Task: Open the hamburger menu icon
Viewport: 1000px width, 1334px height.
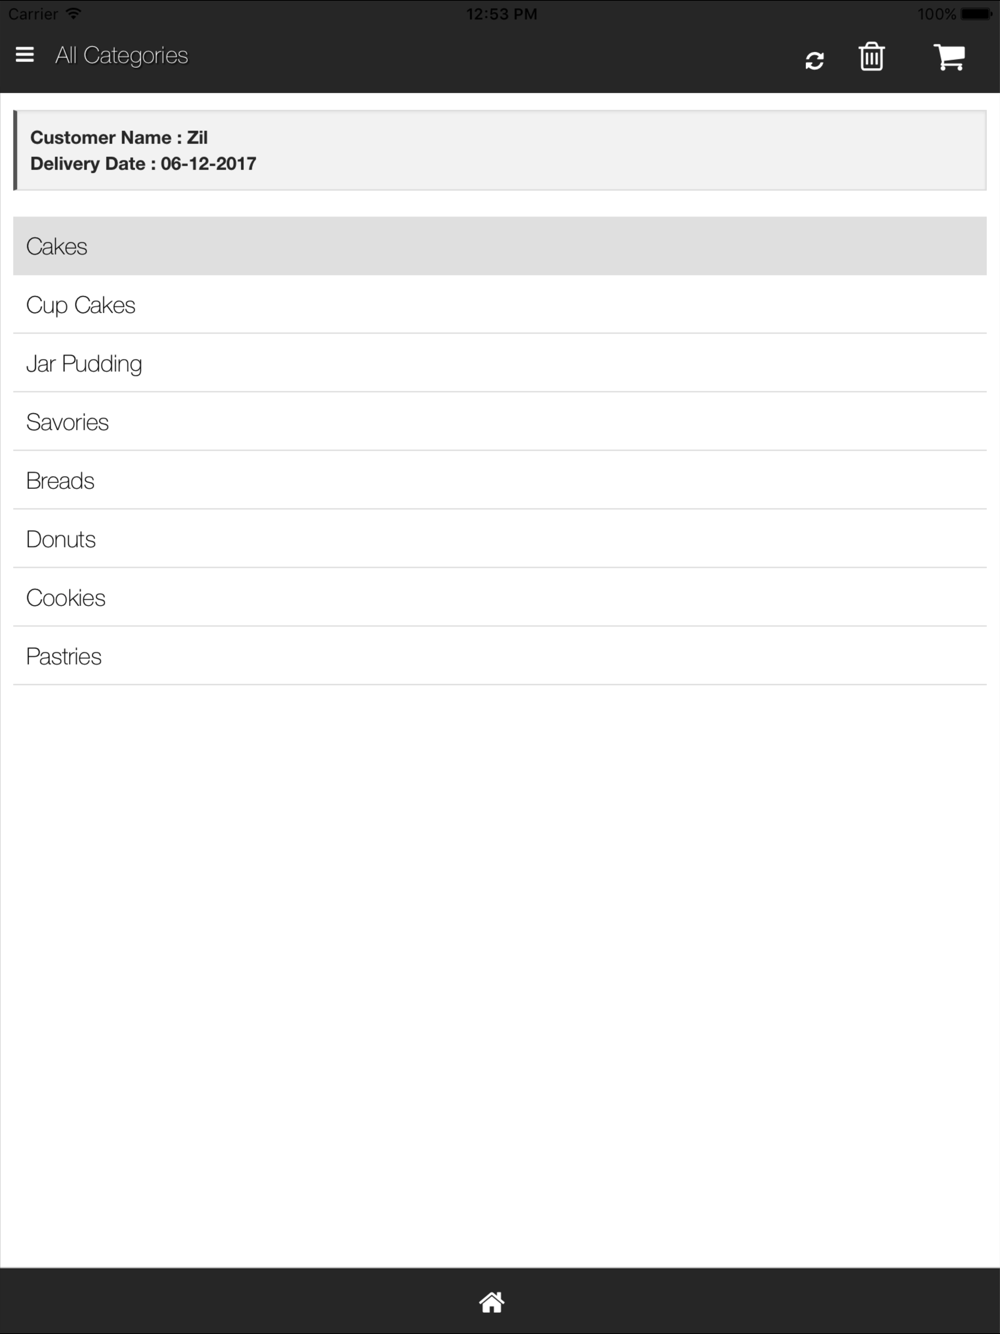Action: pyautogui.click(x=25, y=55)
